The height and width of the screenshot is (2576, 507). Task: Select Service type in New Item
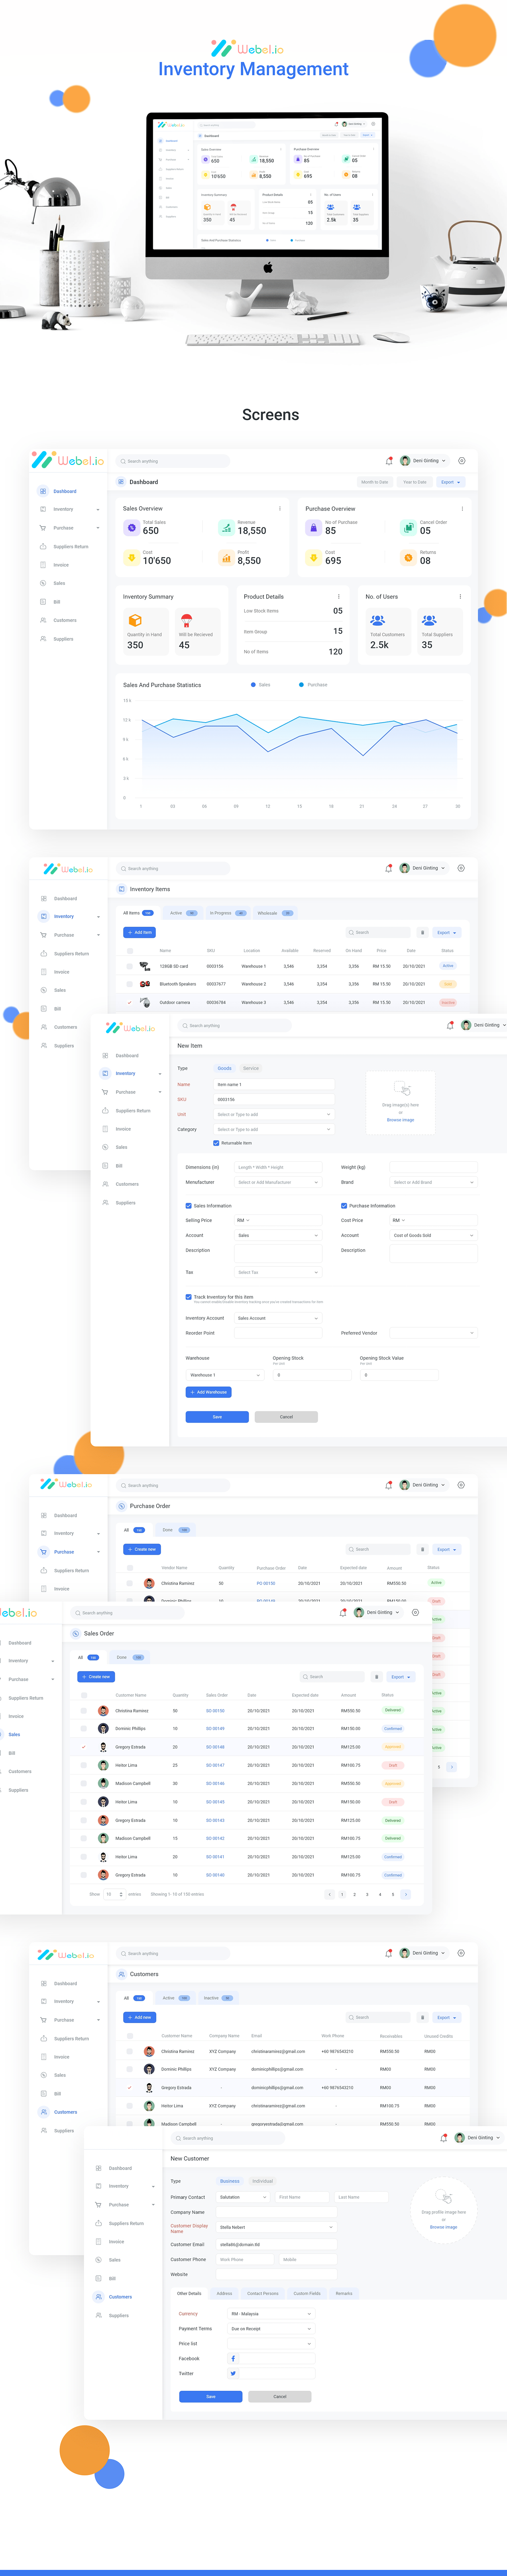[x=251, y=1068]
